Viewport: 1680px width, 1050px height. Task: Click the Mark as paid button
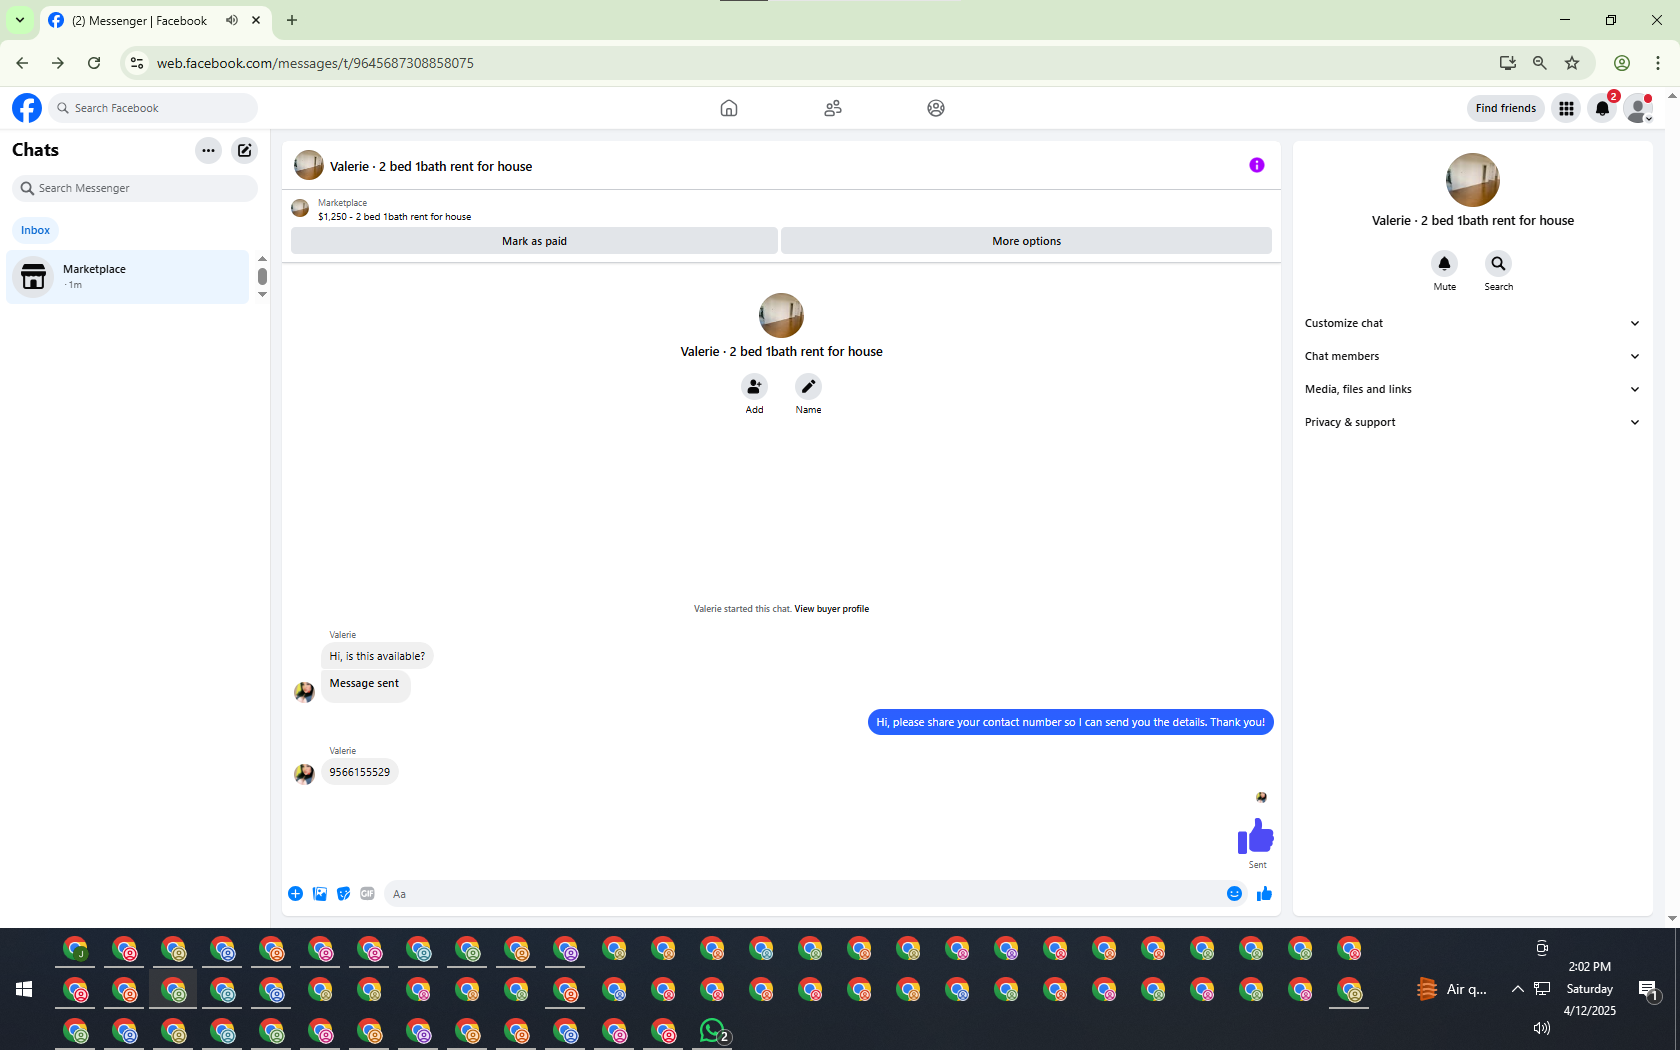(x=534, y=241)
